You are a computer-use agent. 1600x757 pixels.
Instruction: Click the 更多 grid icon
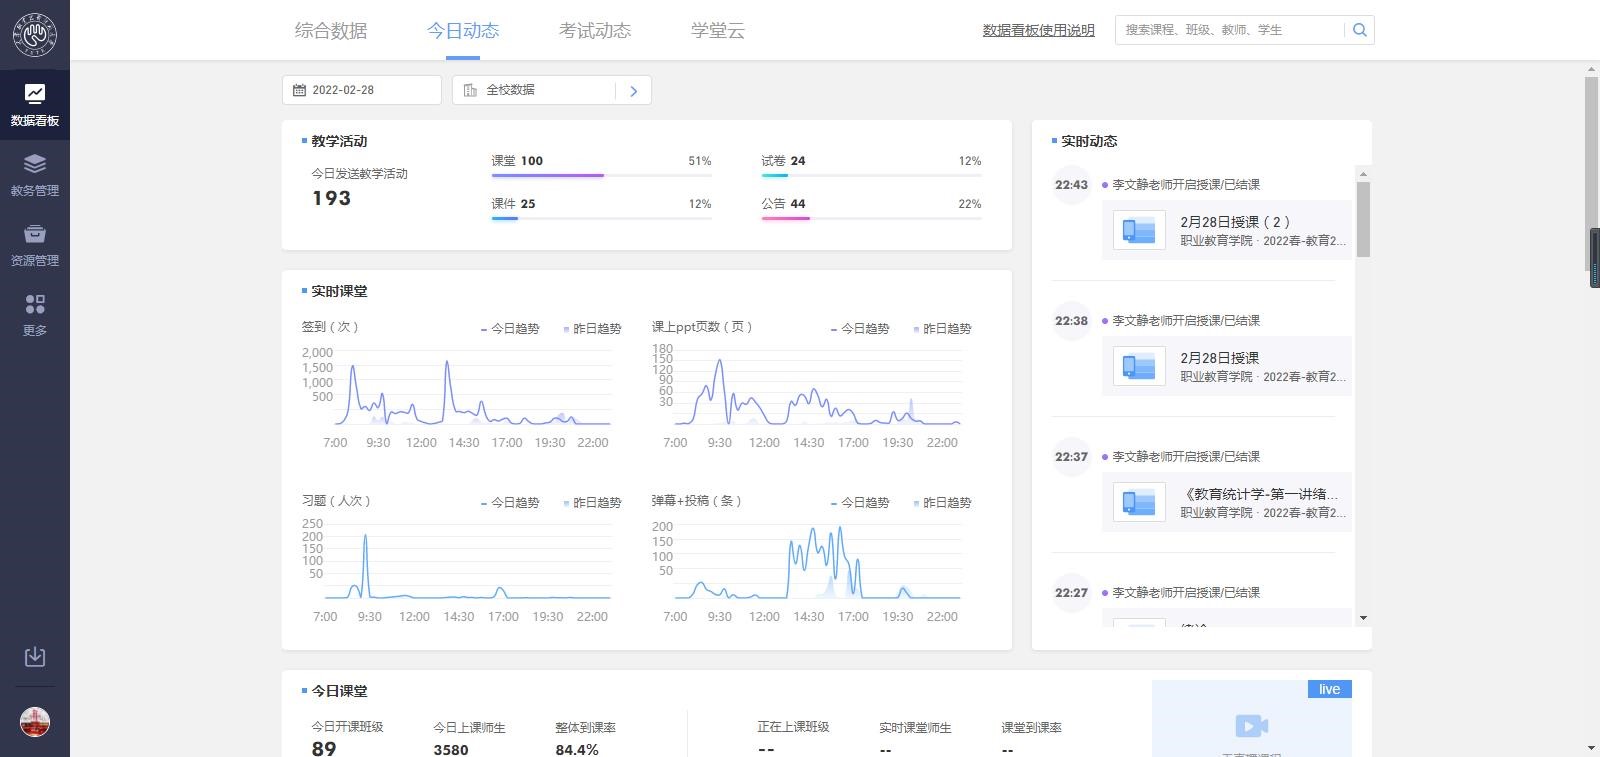coord(35,314)
